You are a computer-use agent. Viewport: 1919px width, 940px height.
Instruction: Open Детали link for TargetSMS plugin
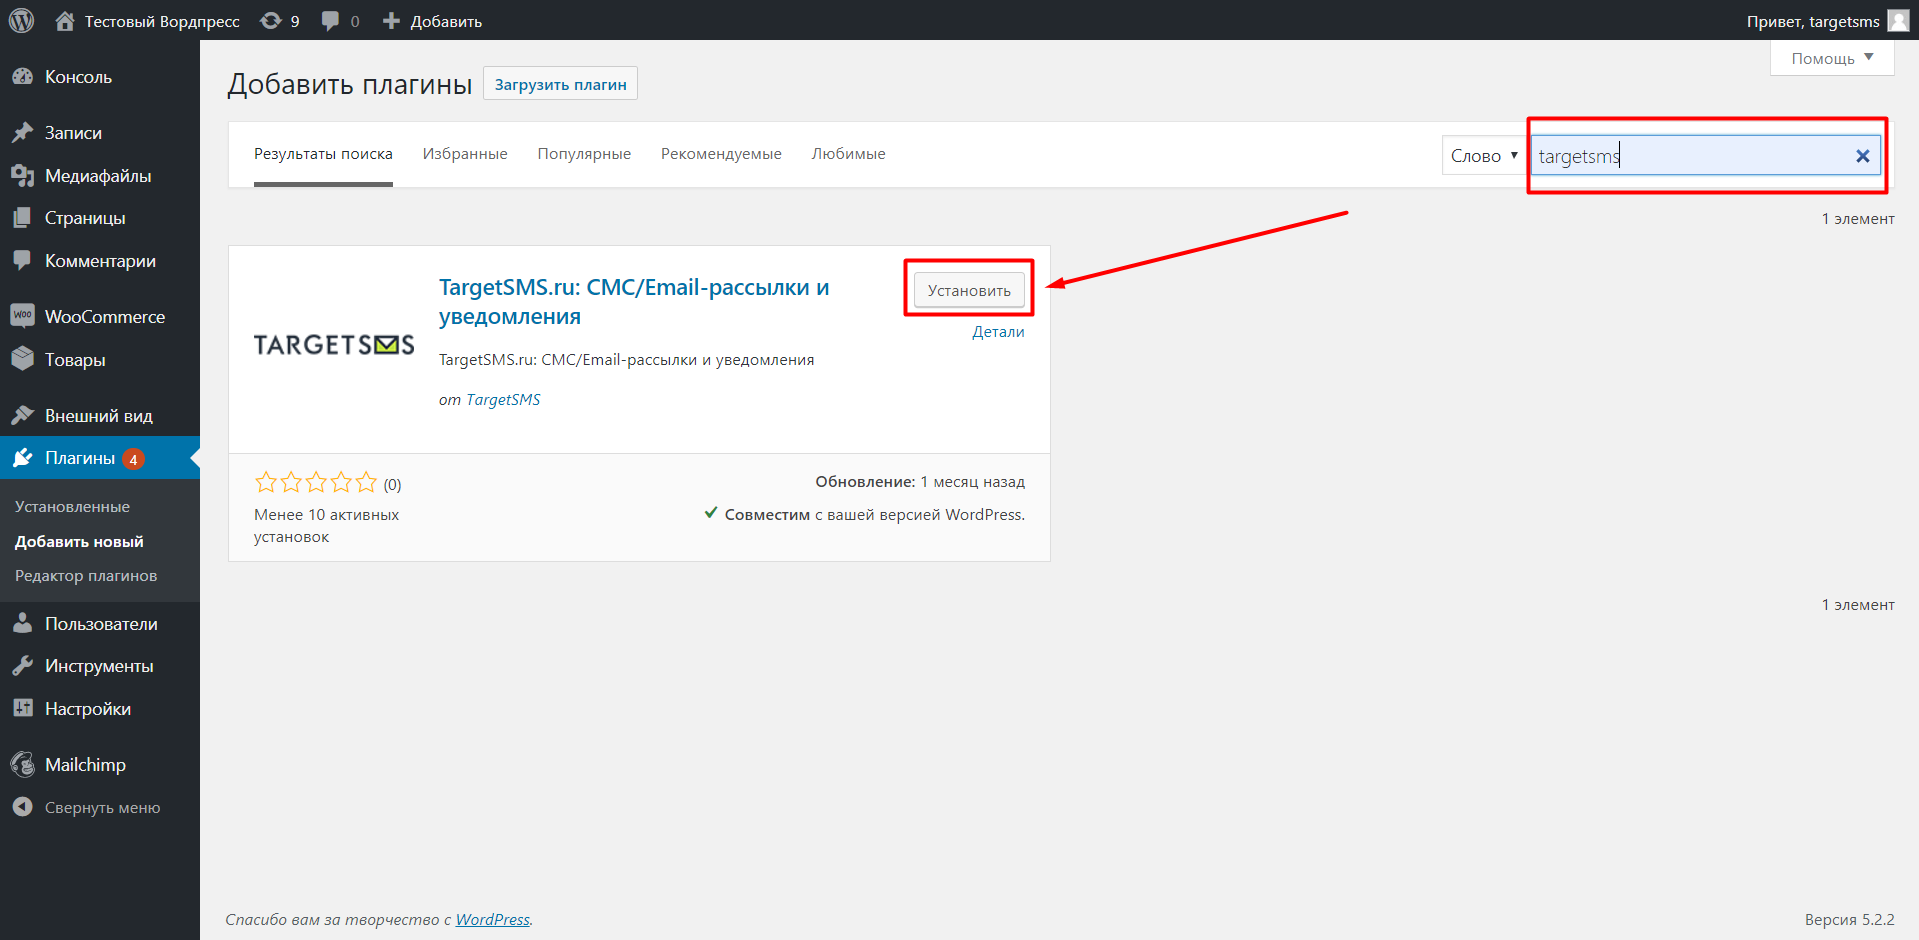998,332
